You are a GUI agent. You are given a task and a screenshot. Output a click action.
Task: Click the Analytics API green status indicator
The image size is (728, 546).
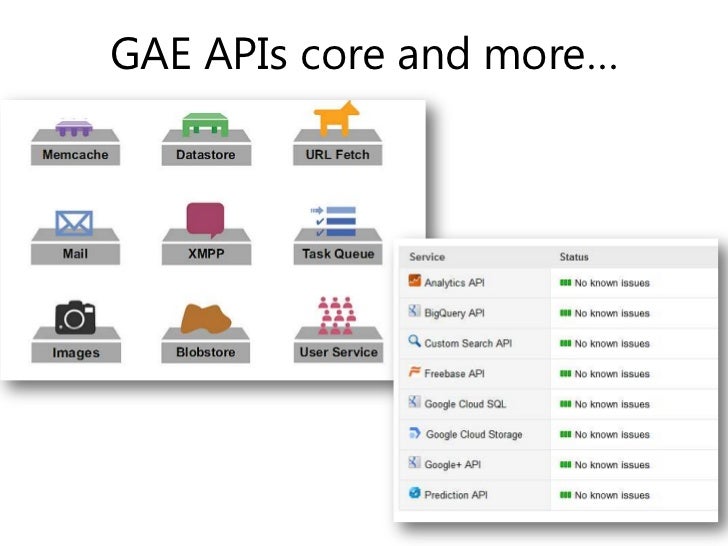click(565, 283)
